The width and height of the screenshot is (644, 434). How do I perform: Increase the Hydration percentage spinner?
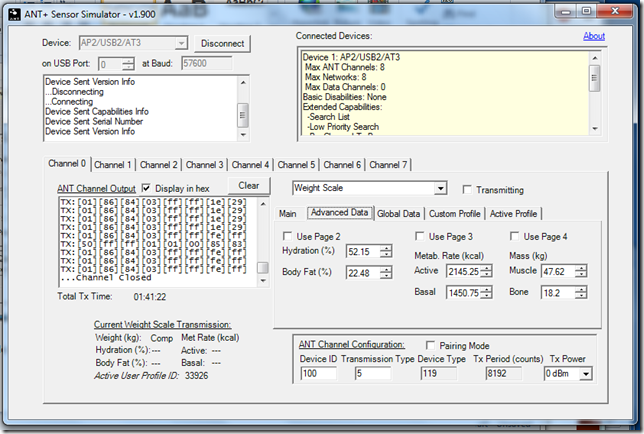386,248
